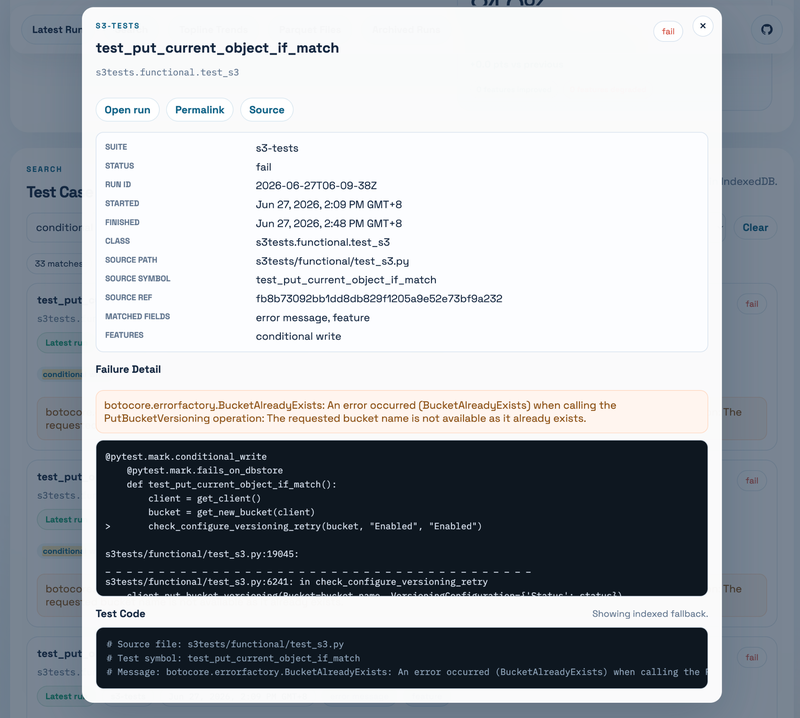Click the Clear button in the background search
This screenshot has width=800, height=718.
[x=755, y=228]
